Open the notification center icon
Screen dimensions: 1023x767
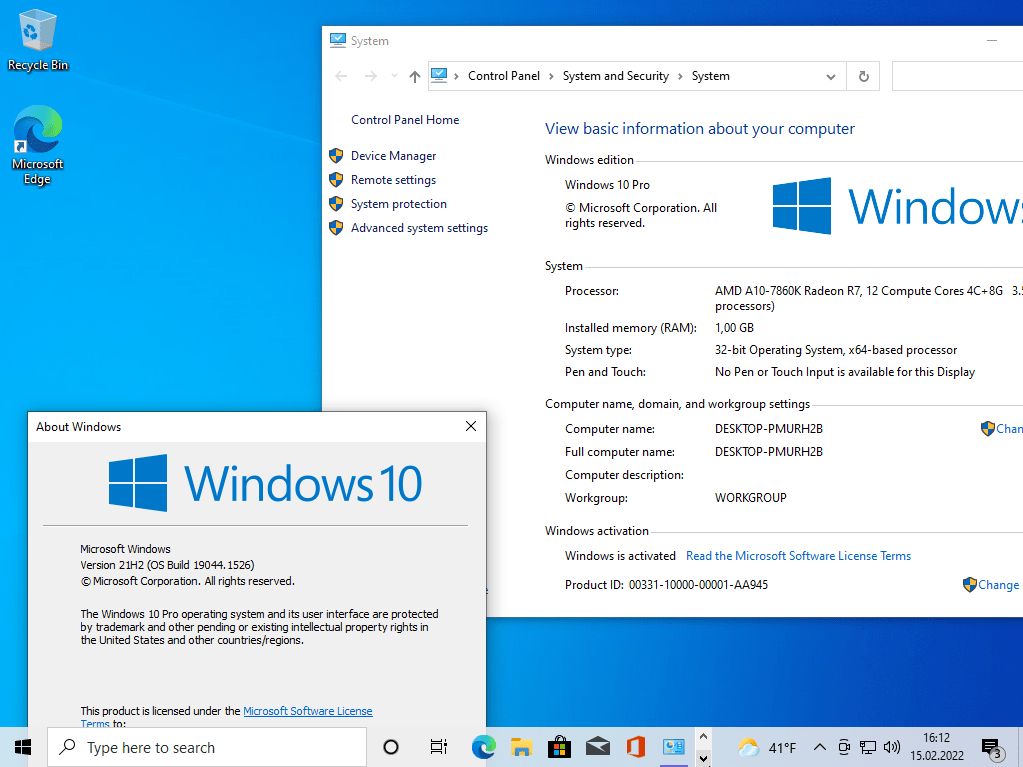point(992,749)
